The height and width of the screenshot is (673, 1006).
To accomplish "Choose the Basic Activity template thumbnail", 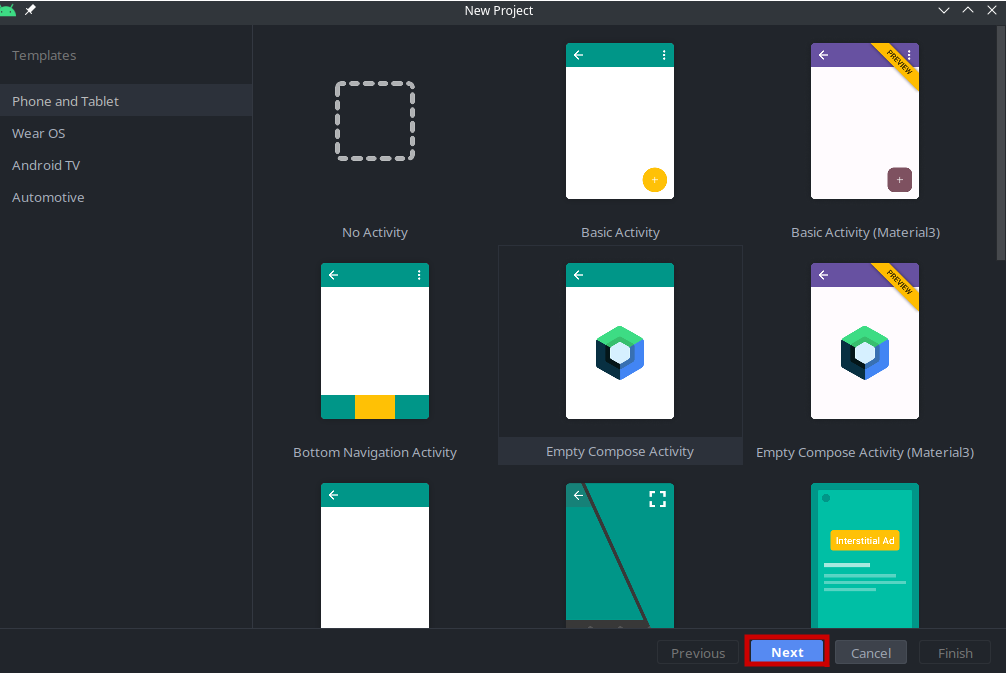I will click(620, 122).
